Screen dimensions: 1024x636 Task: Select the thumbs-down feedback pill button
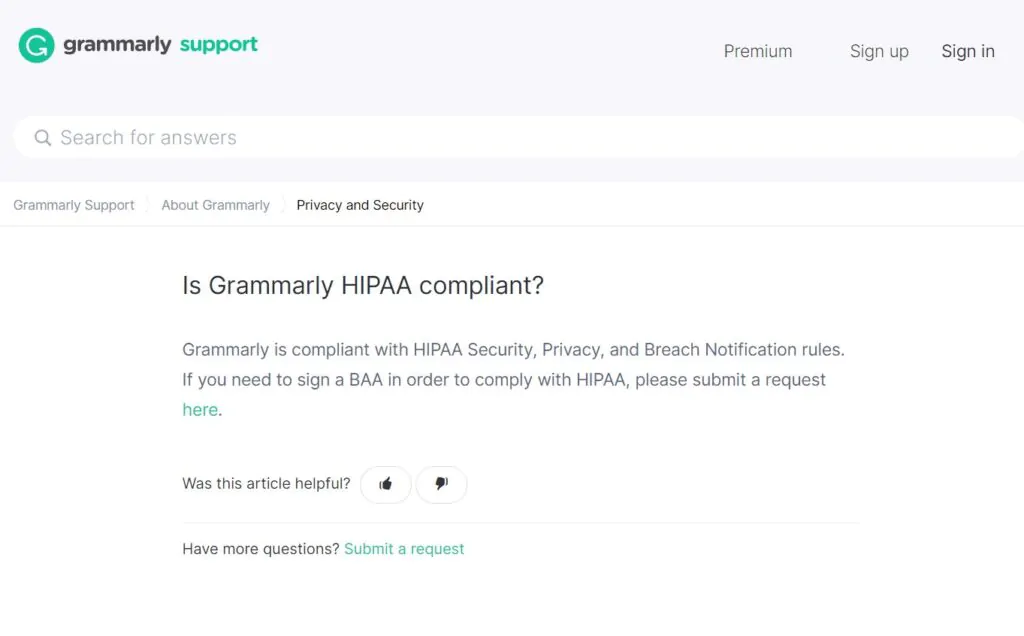click(441, 484)
